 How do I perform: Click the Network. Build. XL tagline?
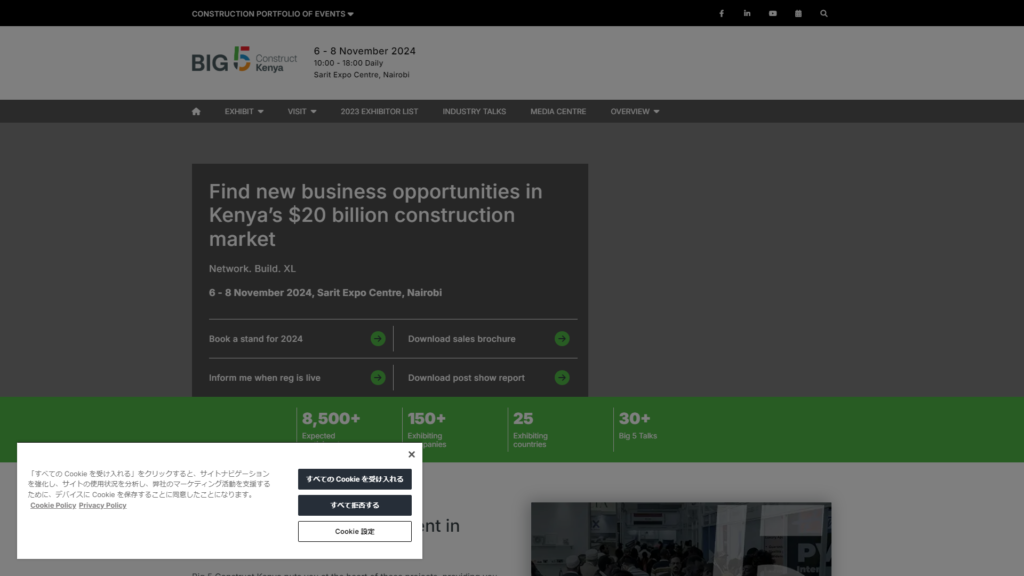pyautogui.click(x=252, y=268)
